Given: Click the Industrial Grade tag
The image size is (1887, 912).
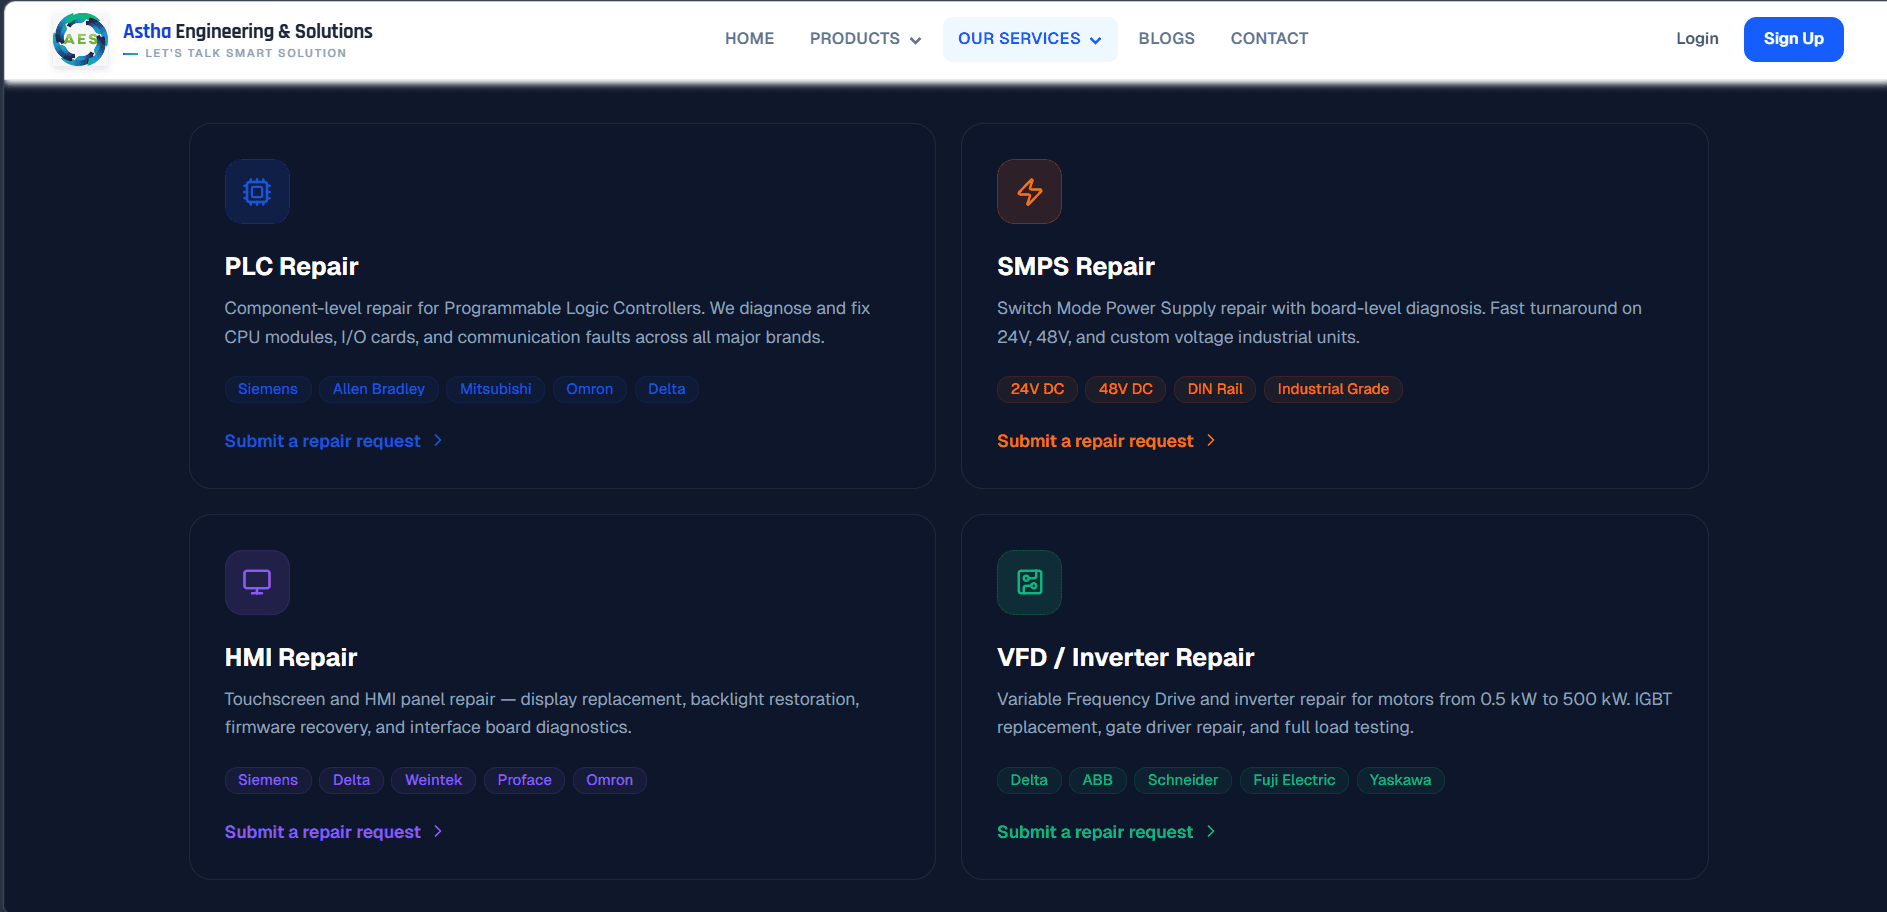Looking at the screenshot, I should click(x=1333, y=389).
